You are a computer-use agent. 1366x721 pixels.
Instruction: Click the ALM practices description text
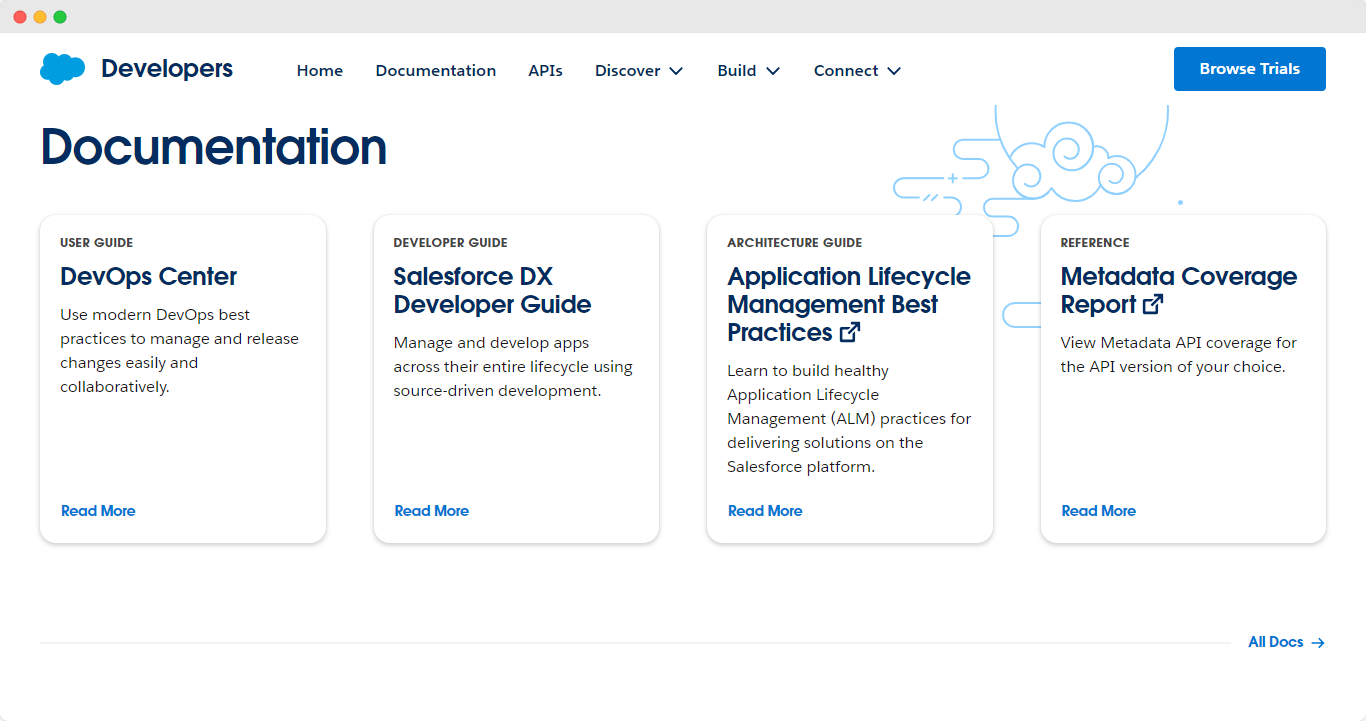(849, 419)
